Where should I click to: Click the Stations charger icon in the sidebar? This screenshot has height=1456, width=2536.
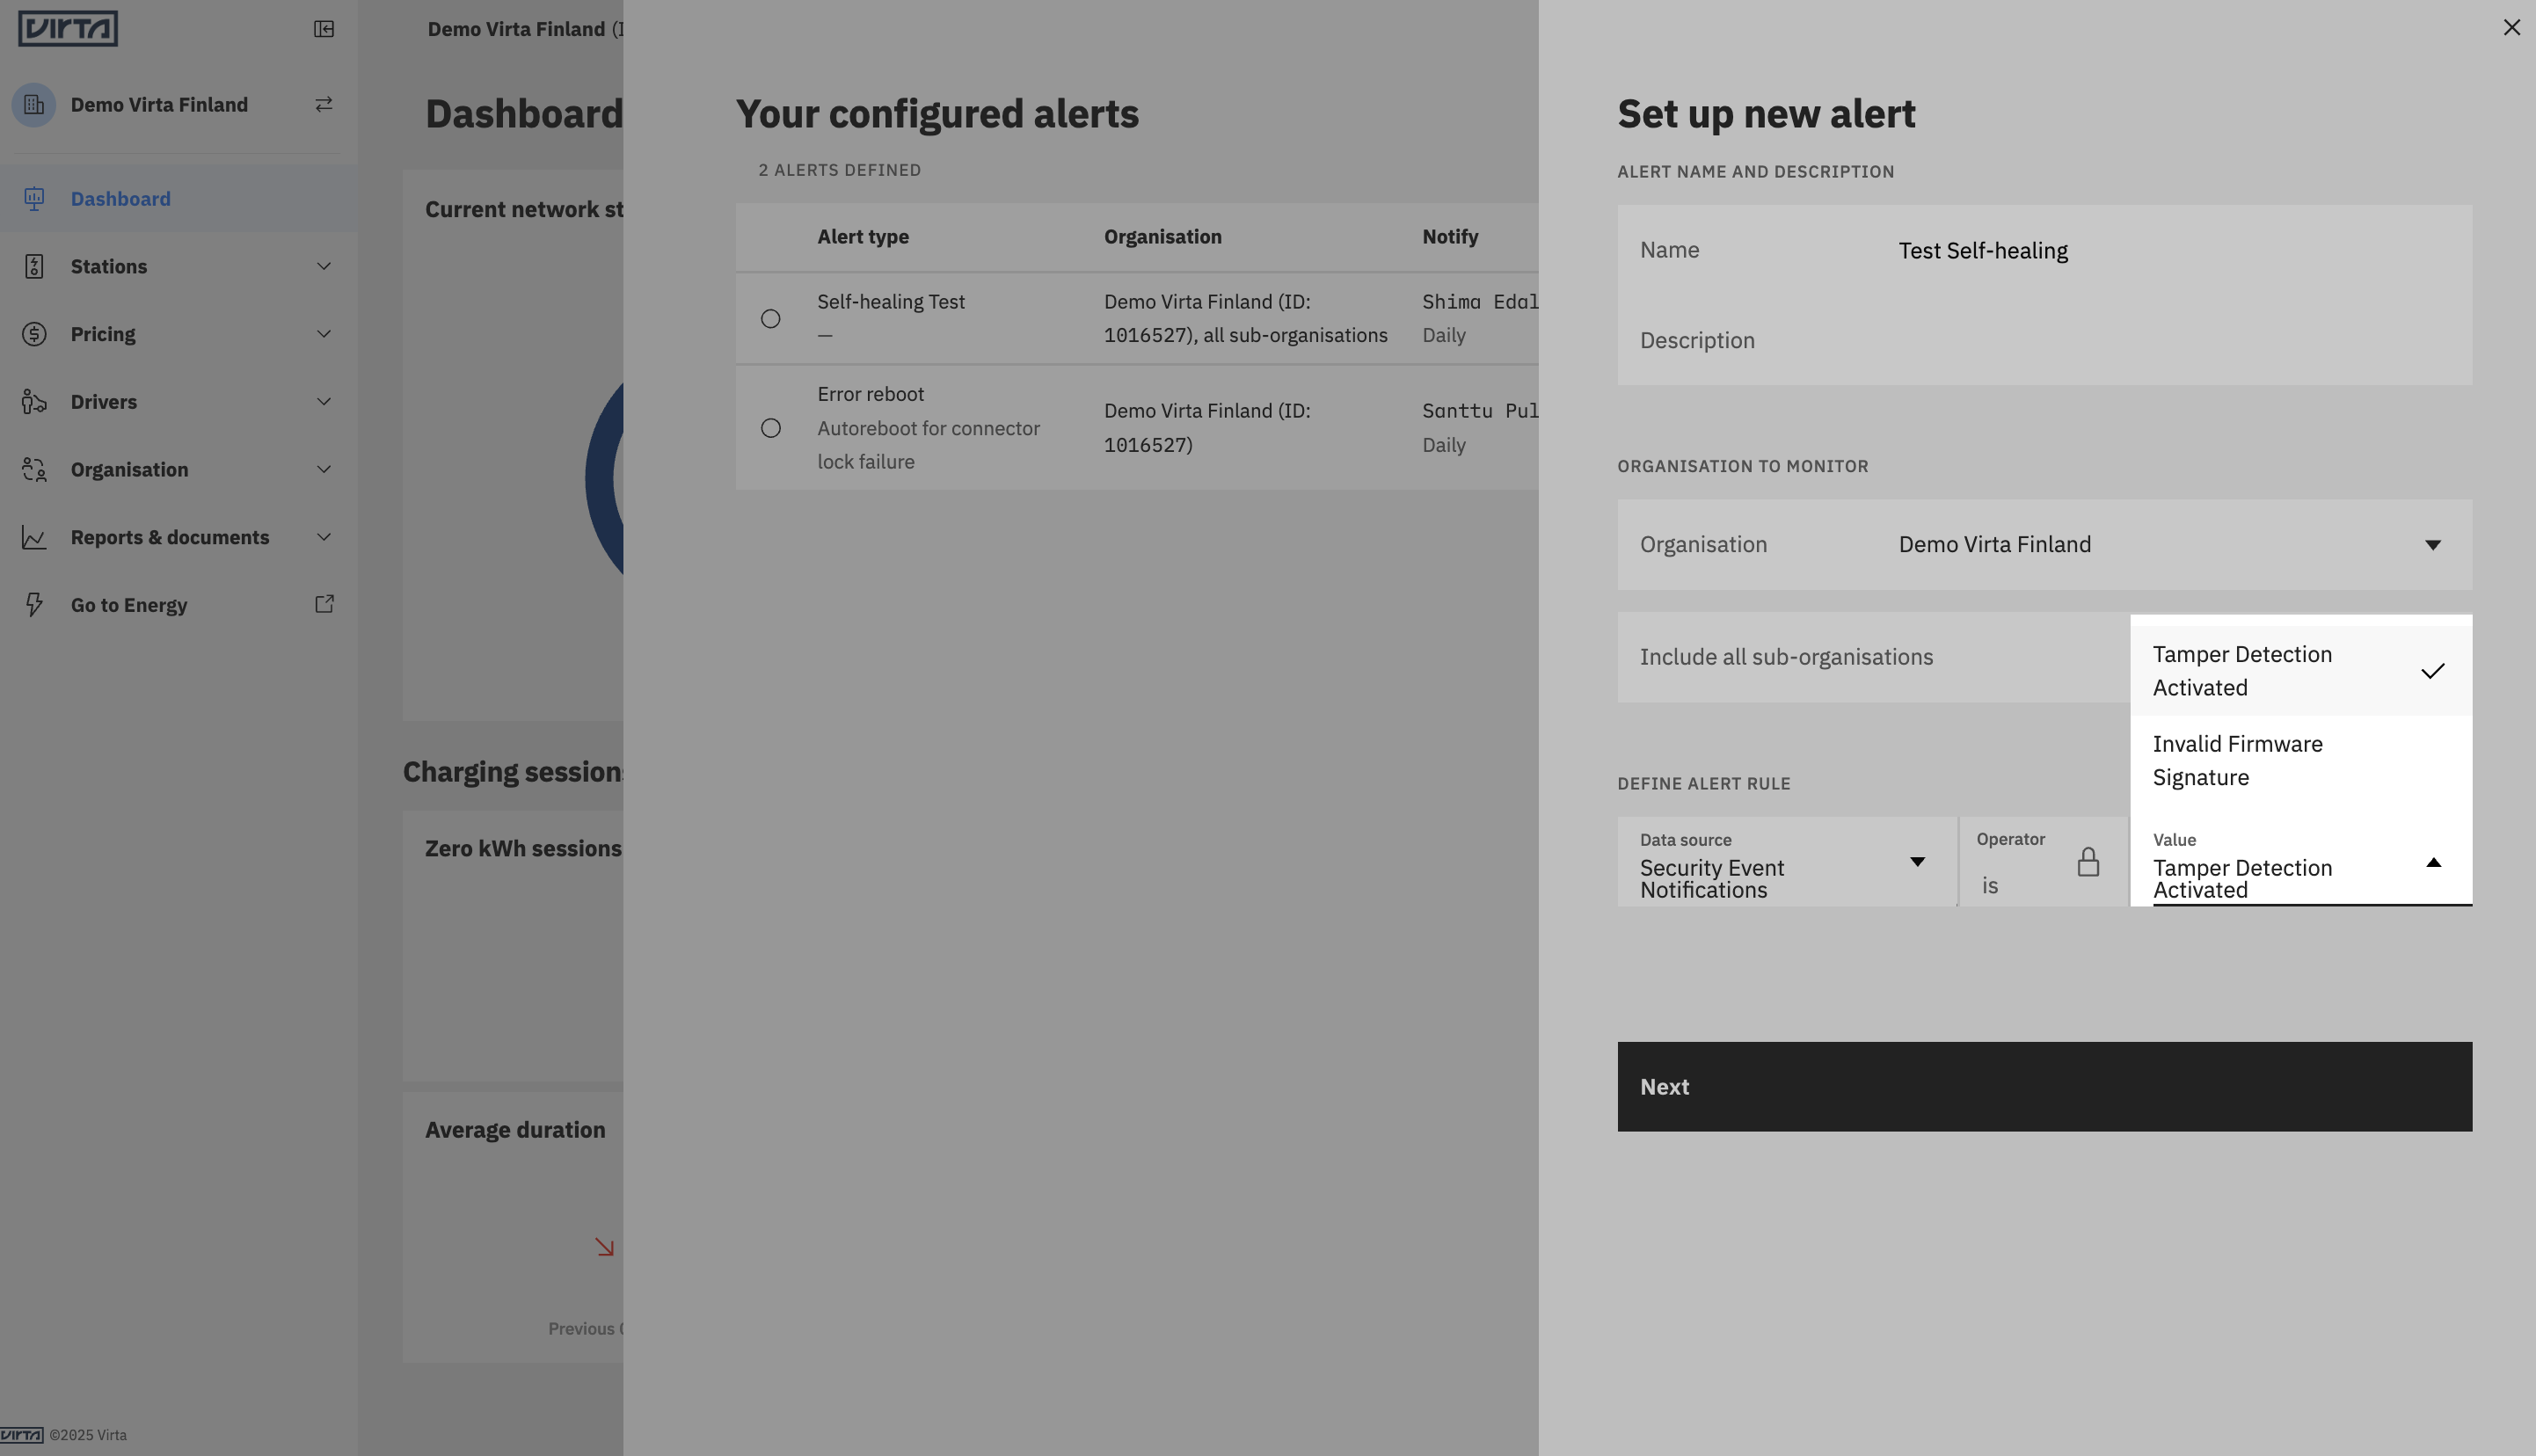[34, 266]
